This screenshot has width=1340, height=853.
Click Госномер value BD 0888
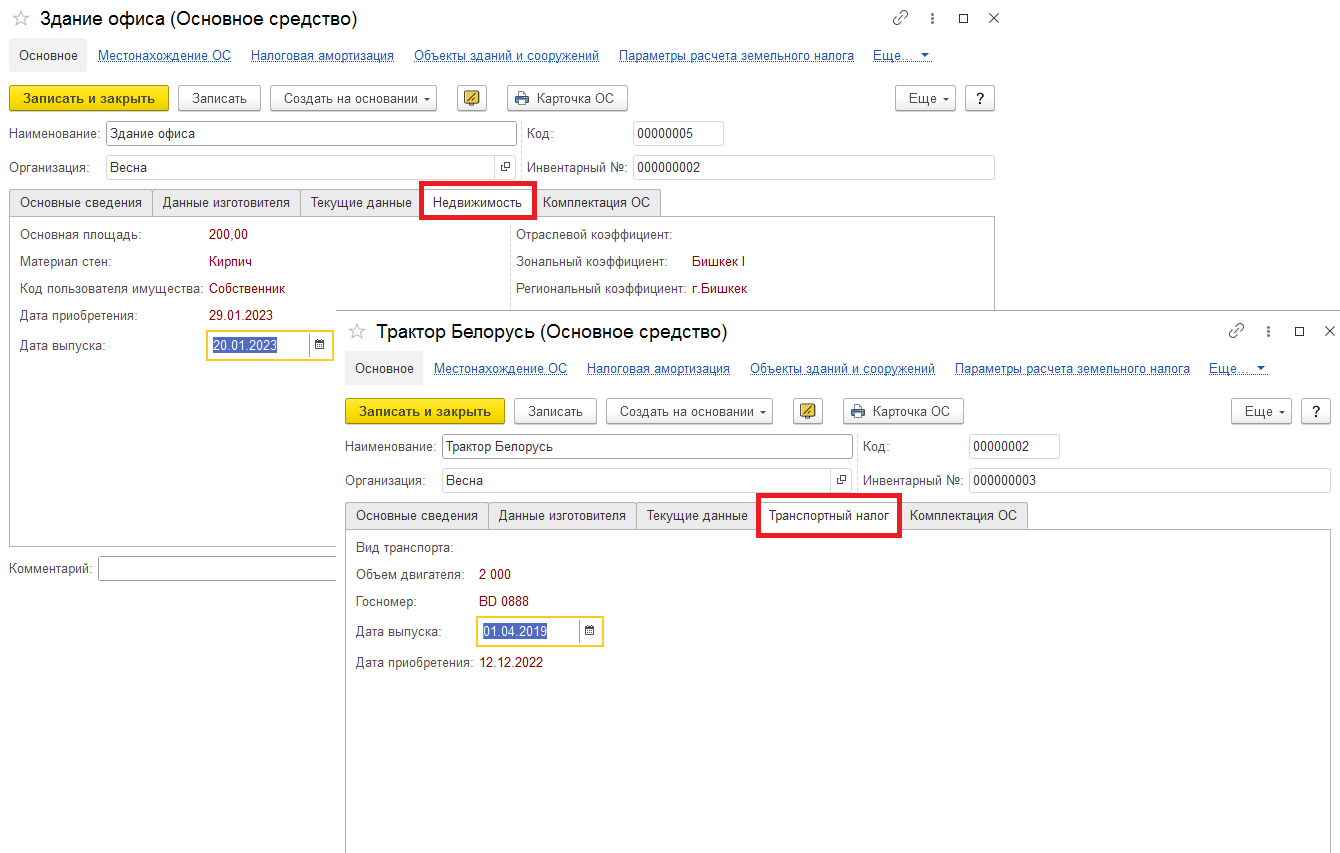(504, 601)
